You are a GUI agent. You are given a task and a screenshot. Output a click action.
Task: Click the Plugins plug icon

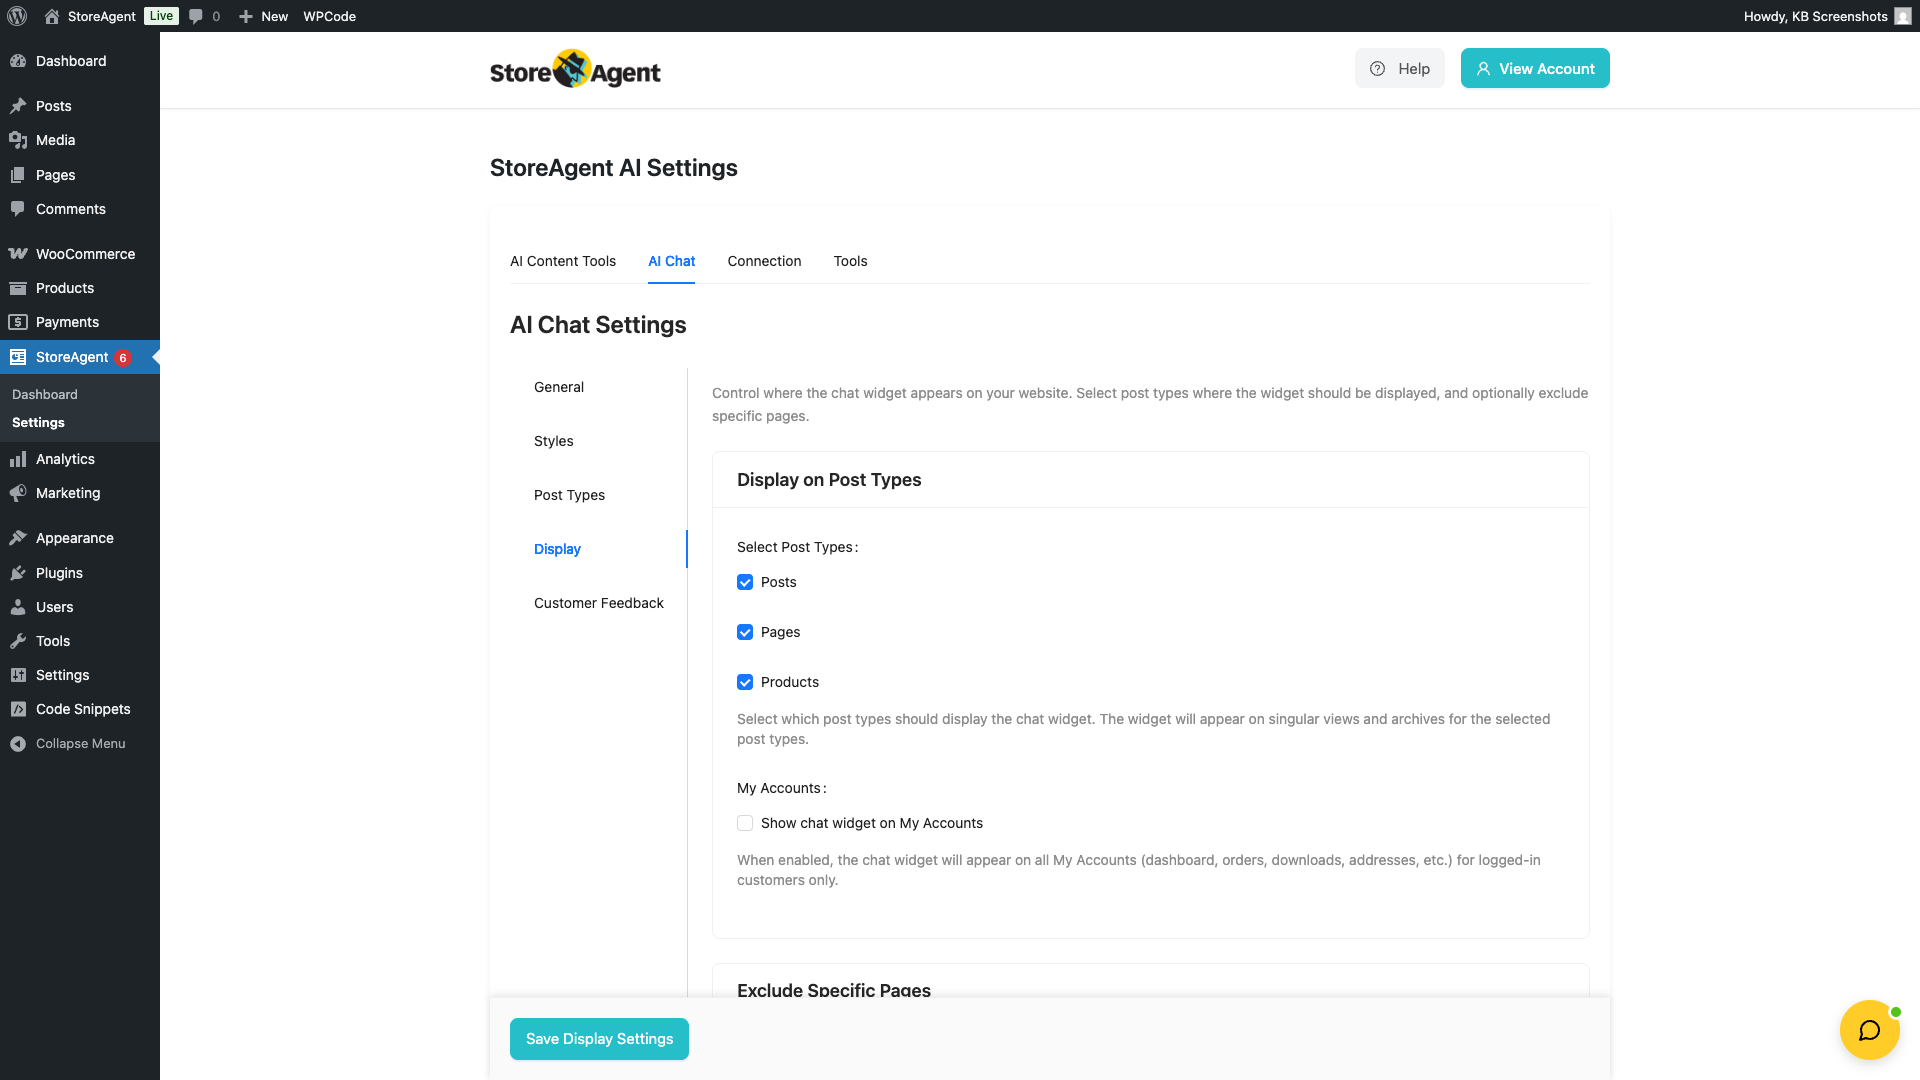pyautogui.click(x=18, y=573)
